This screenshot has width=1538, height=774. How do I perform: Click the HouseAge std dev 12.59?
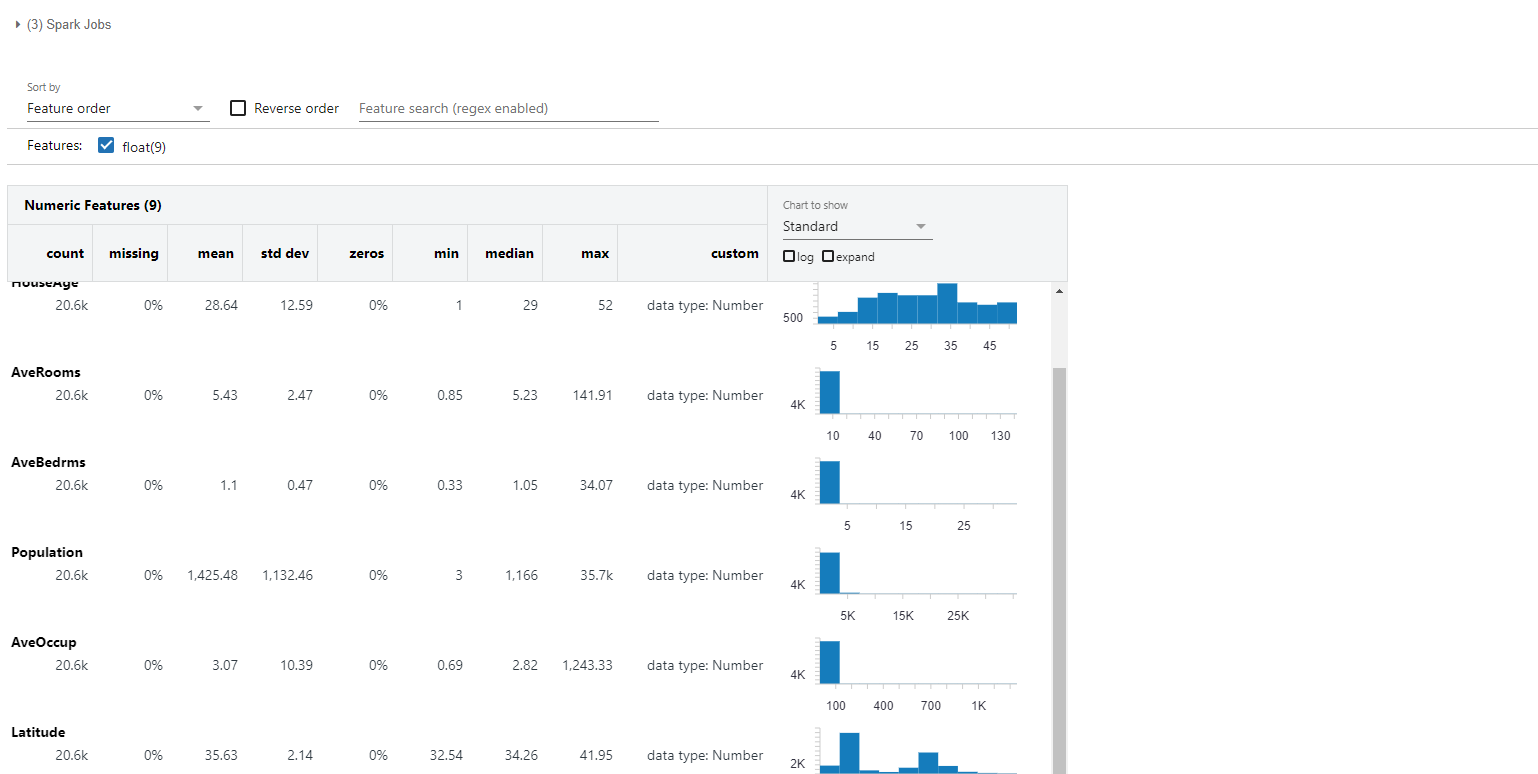point(296,305)
